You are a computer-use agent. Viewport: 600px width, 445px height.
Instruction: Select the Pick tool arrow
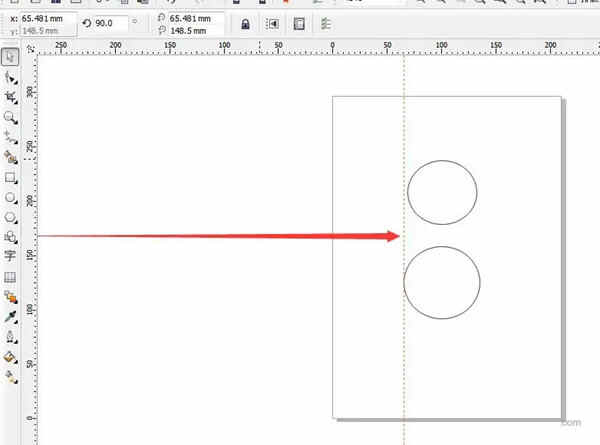[10, 57]
